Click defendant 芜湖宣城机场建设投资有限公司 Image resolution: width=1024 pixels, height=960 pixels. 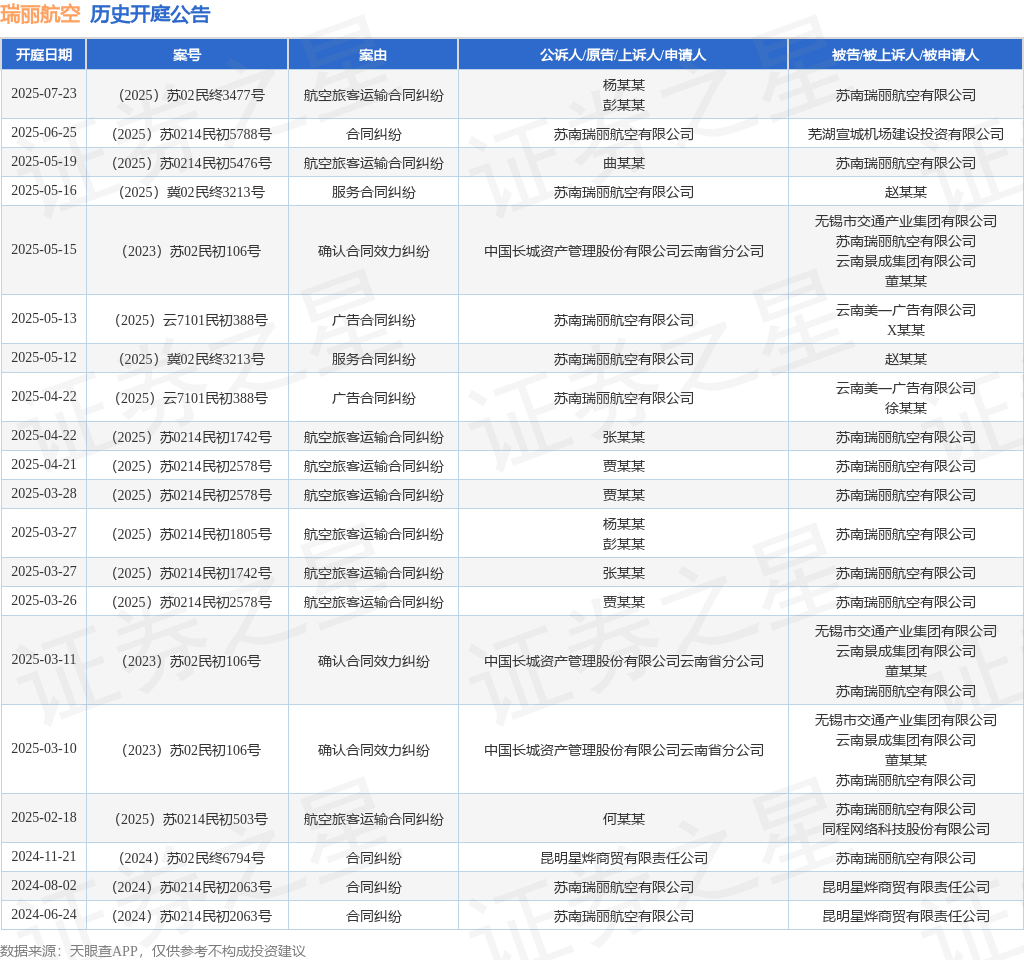pos(905,135)
